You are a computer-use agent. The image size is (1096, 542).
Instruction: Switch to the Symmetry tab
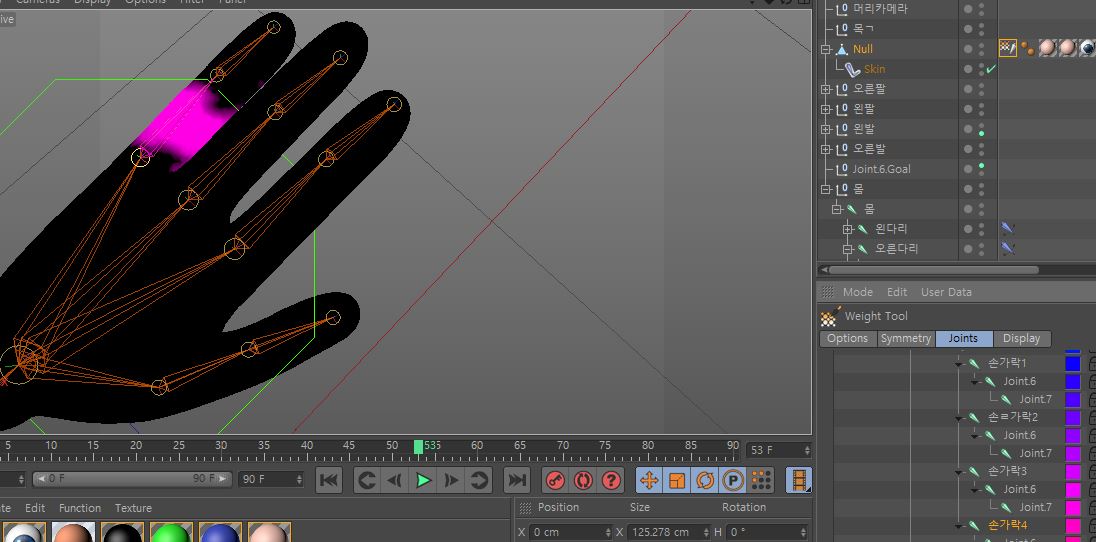click(x=905, y=339)
